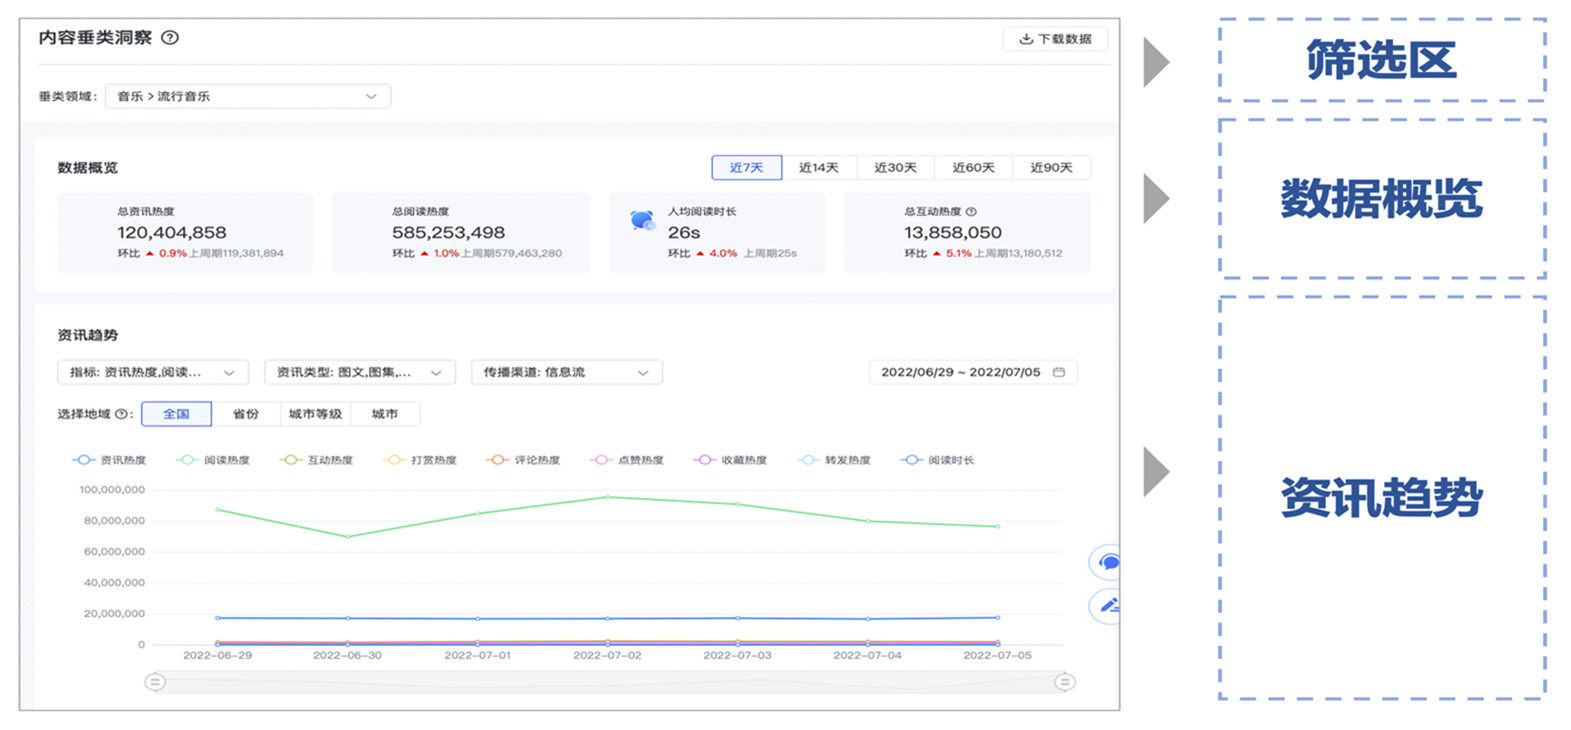Click the 资讯趋势 section heading
This screenshot has width=1571, height=730.
[x=88, y=335]
